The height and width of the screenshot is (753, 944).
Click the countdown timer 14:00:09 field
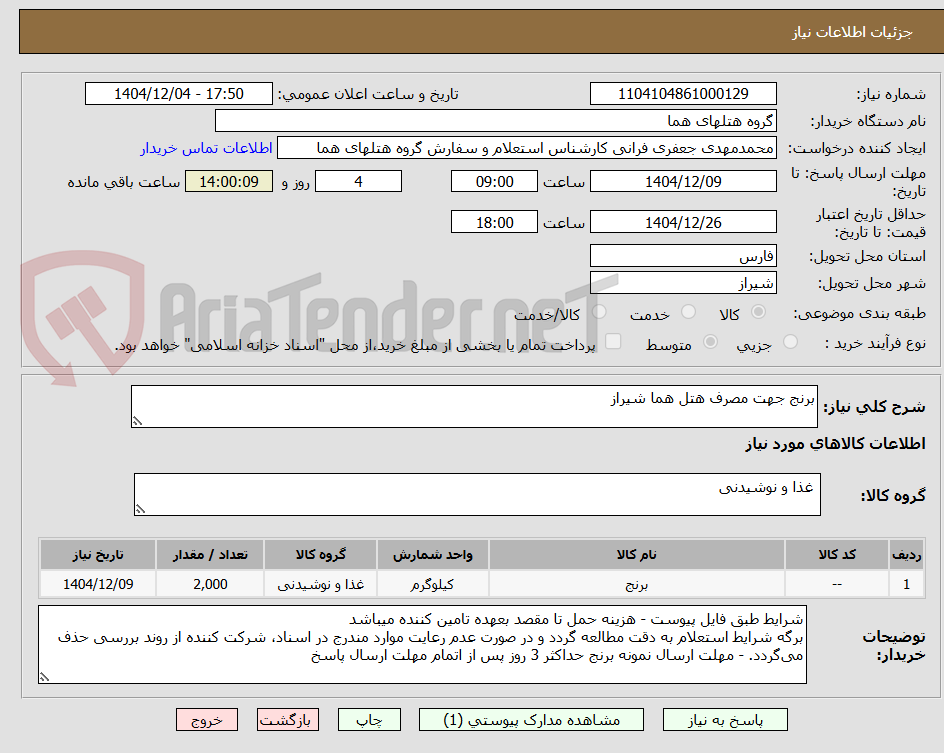[229, 181]
